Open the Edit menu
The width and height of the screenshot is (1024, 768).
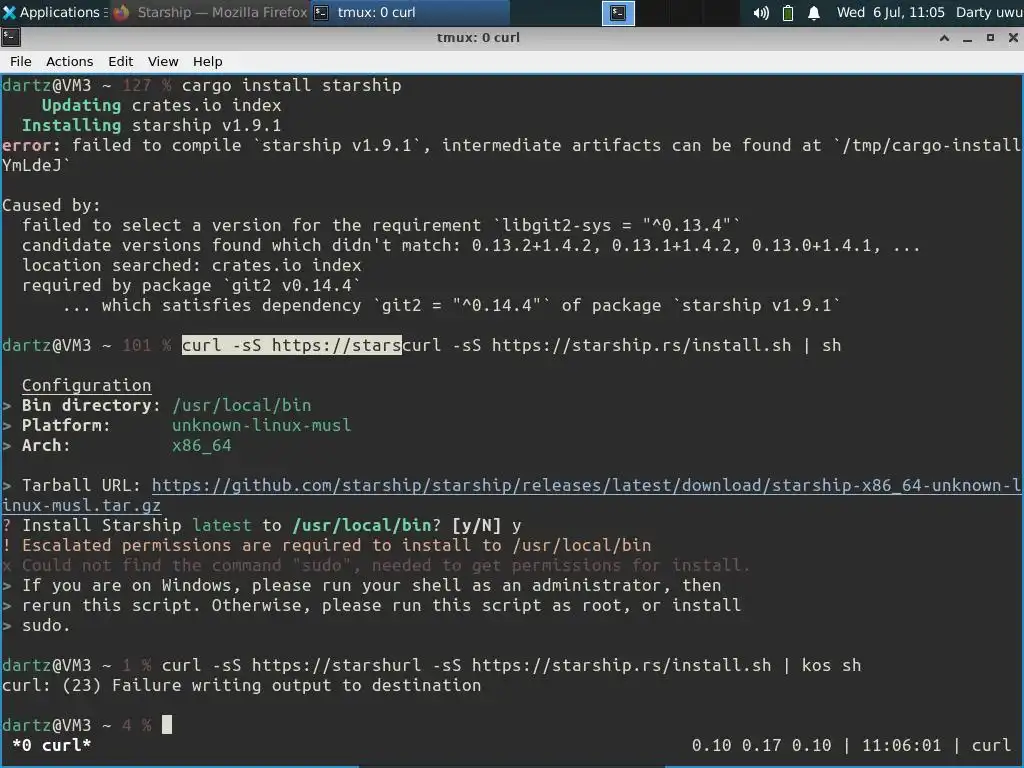120,61
